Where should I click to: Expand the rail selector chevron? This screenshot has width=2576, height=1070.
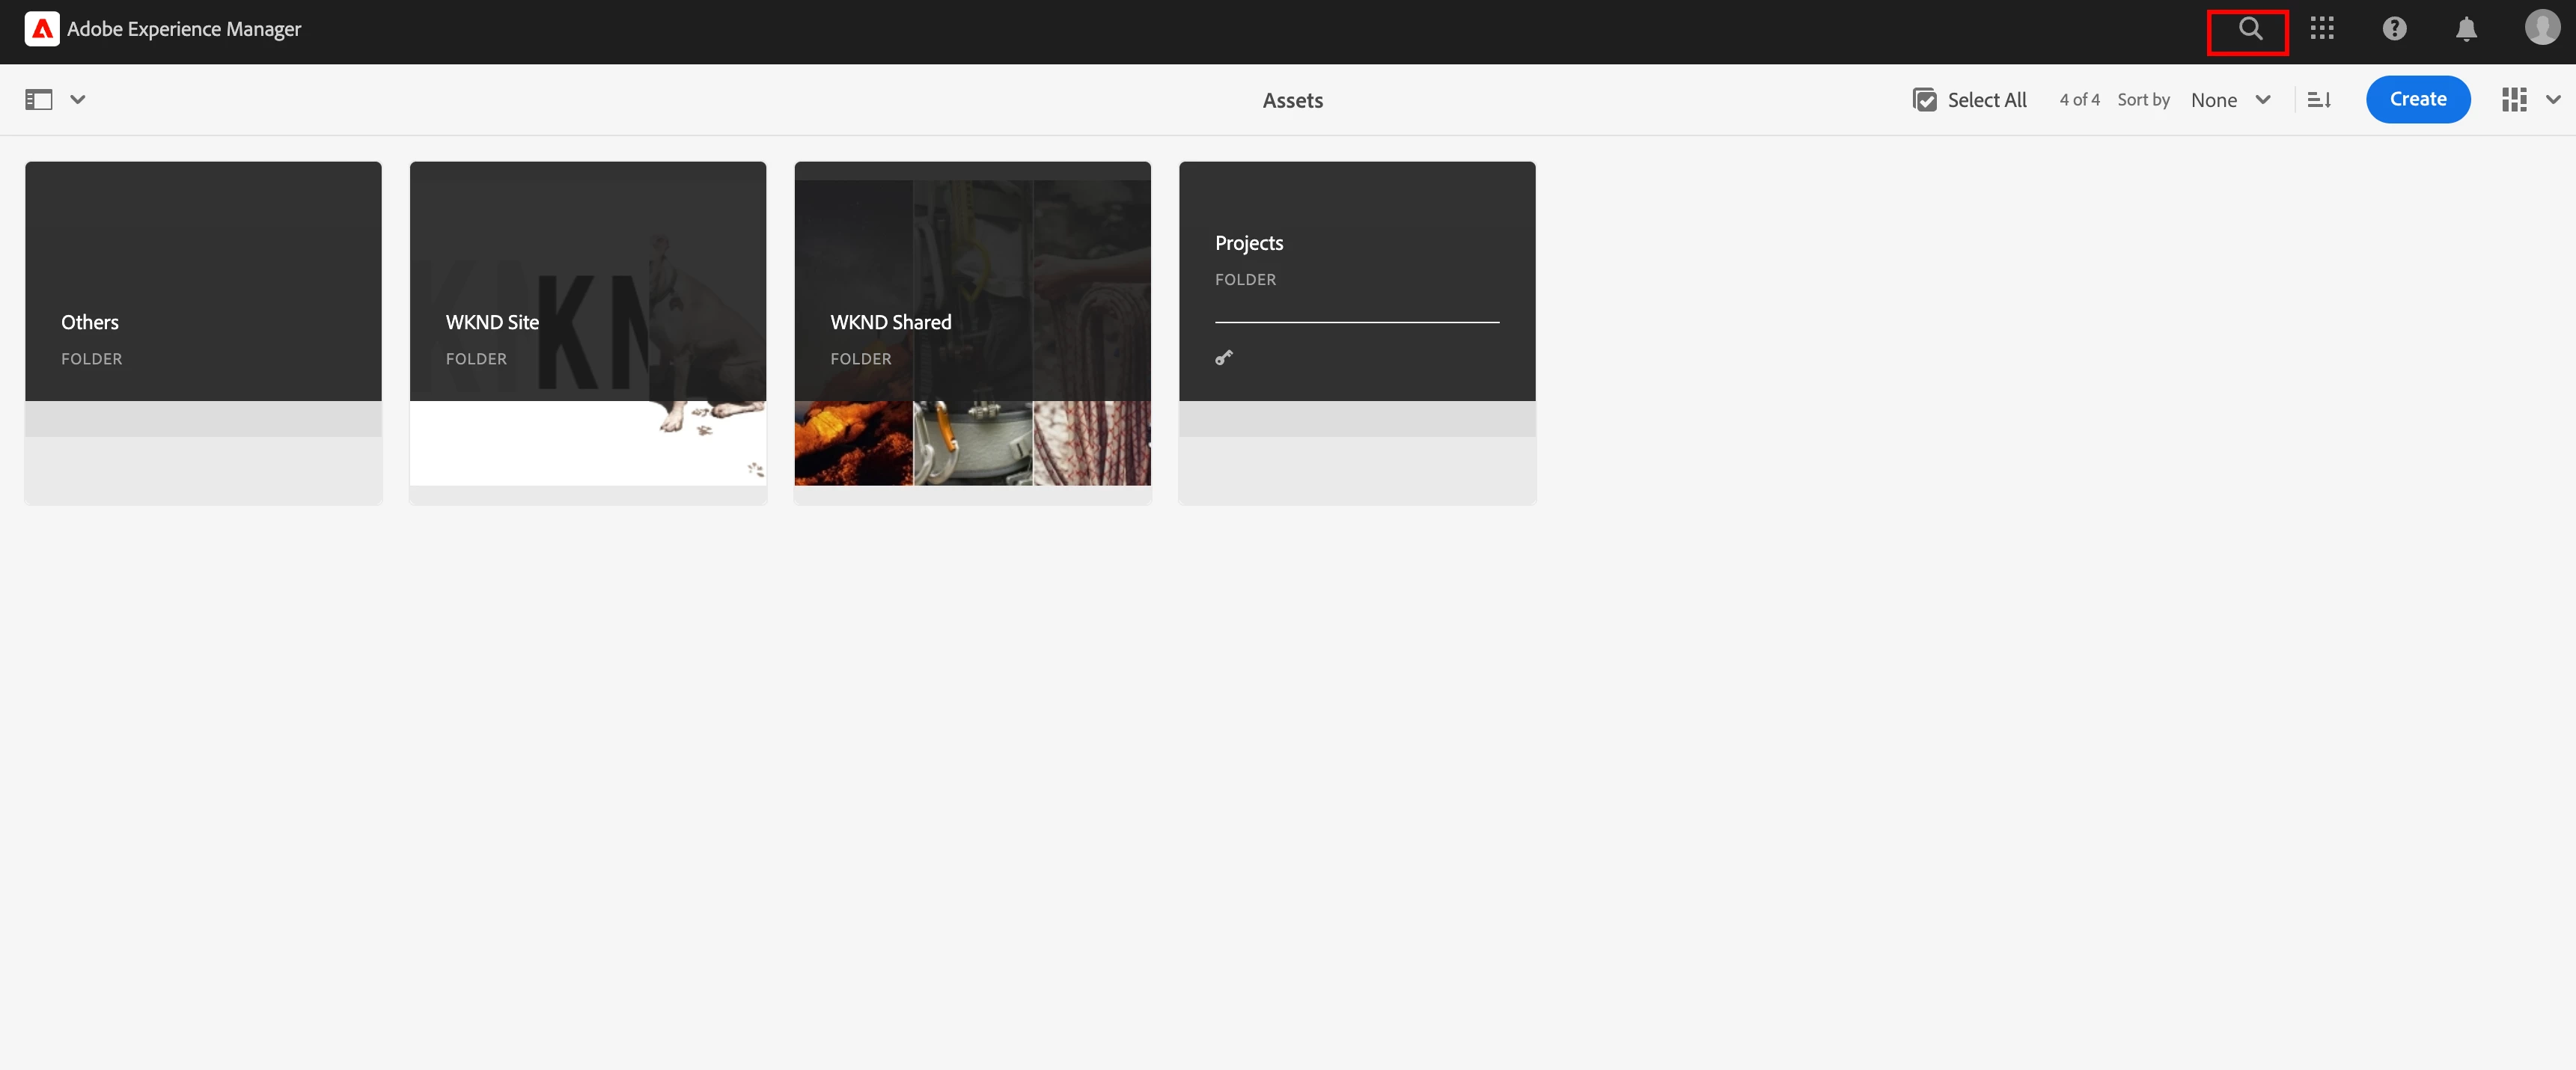(78, 100)
